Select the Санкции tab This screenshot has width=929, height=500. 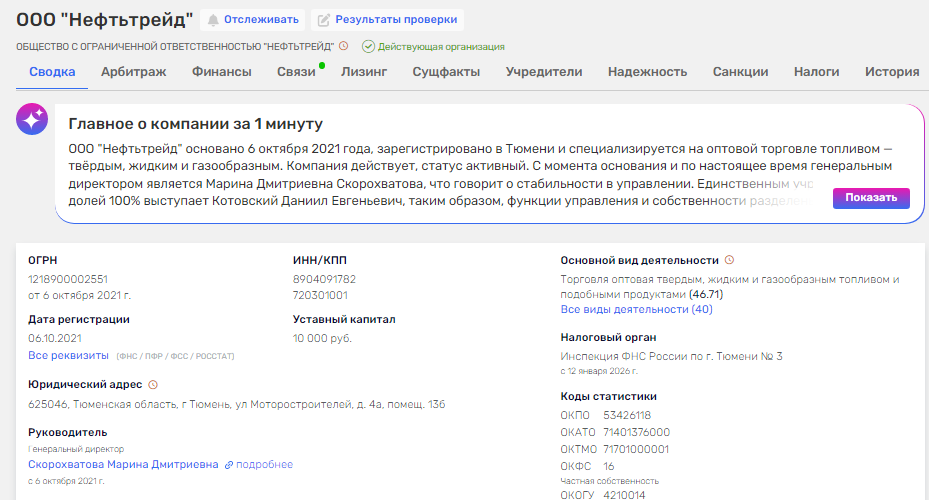click(740, 72)
